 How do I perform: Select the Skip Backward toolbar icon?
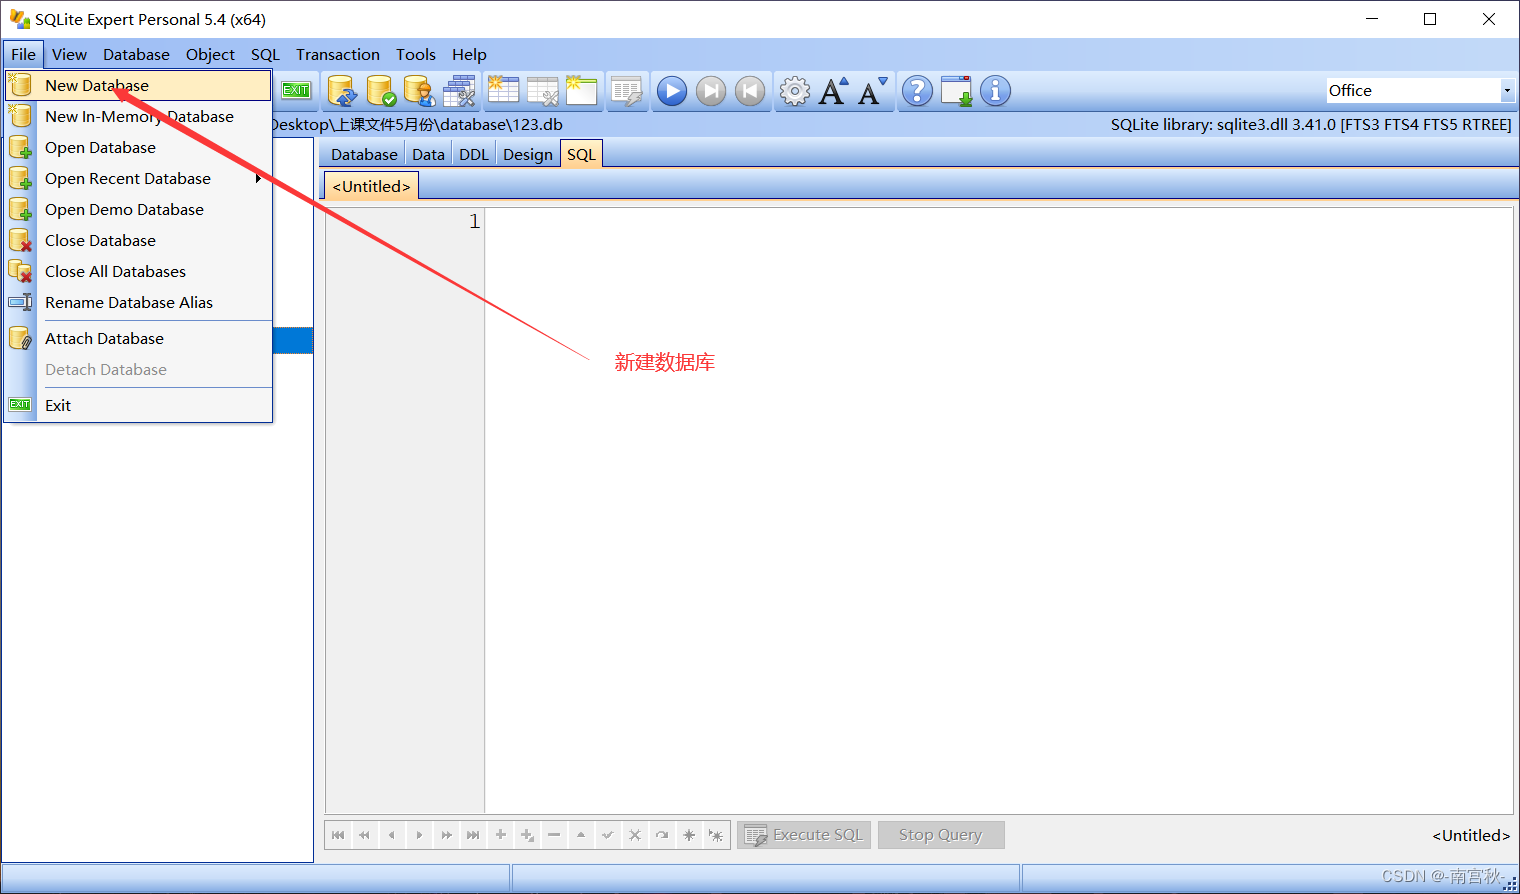tap(750, 91)
